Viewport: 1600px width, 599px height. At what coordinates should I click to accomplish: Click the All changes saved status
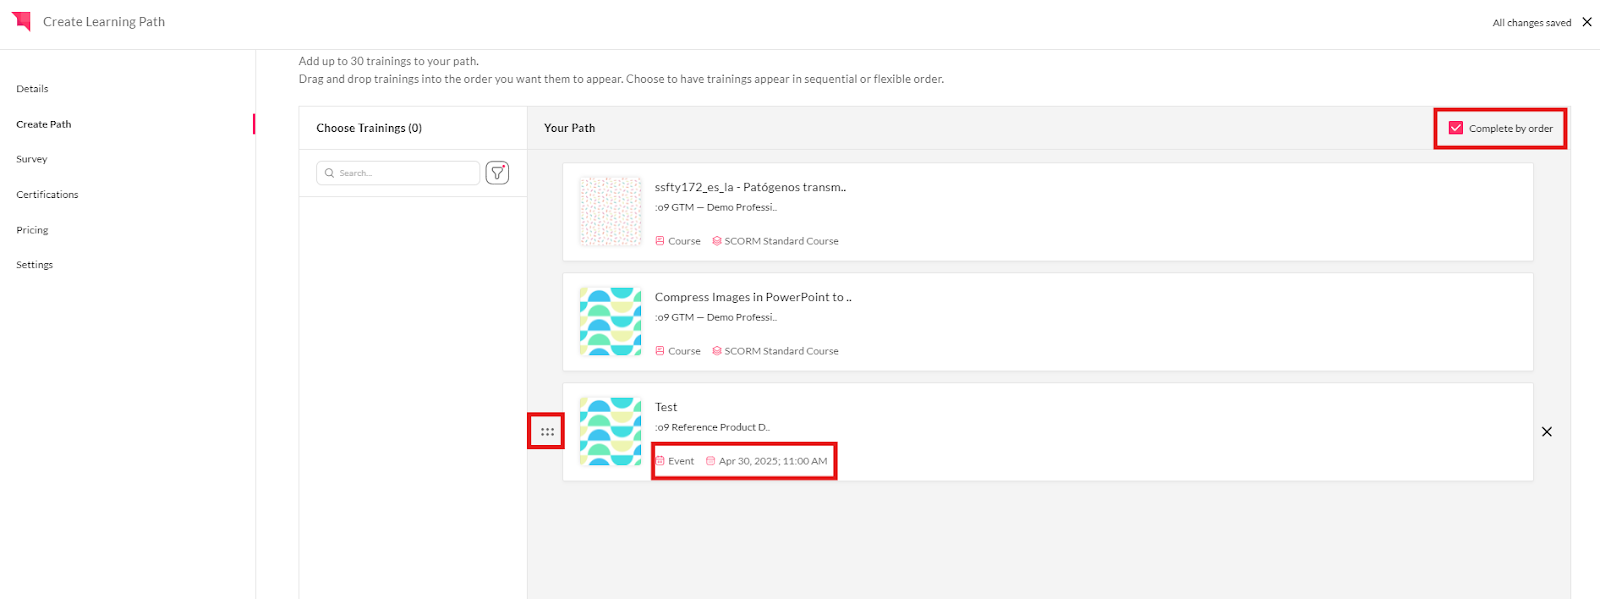(x=1532, y=23)
